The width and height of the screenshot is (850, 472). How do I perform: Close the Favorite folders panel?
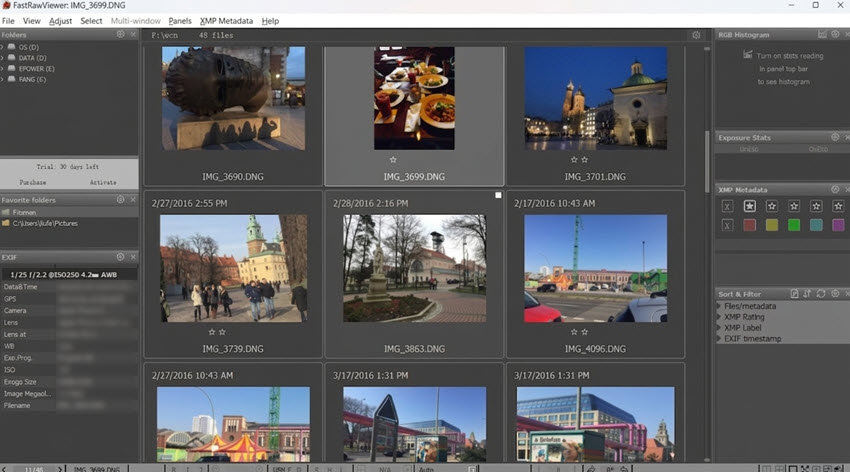[133, 199]
